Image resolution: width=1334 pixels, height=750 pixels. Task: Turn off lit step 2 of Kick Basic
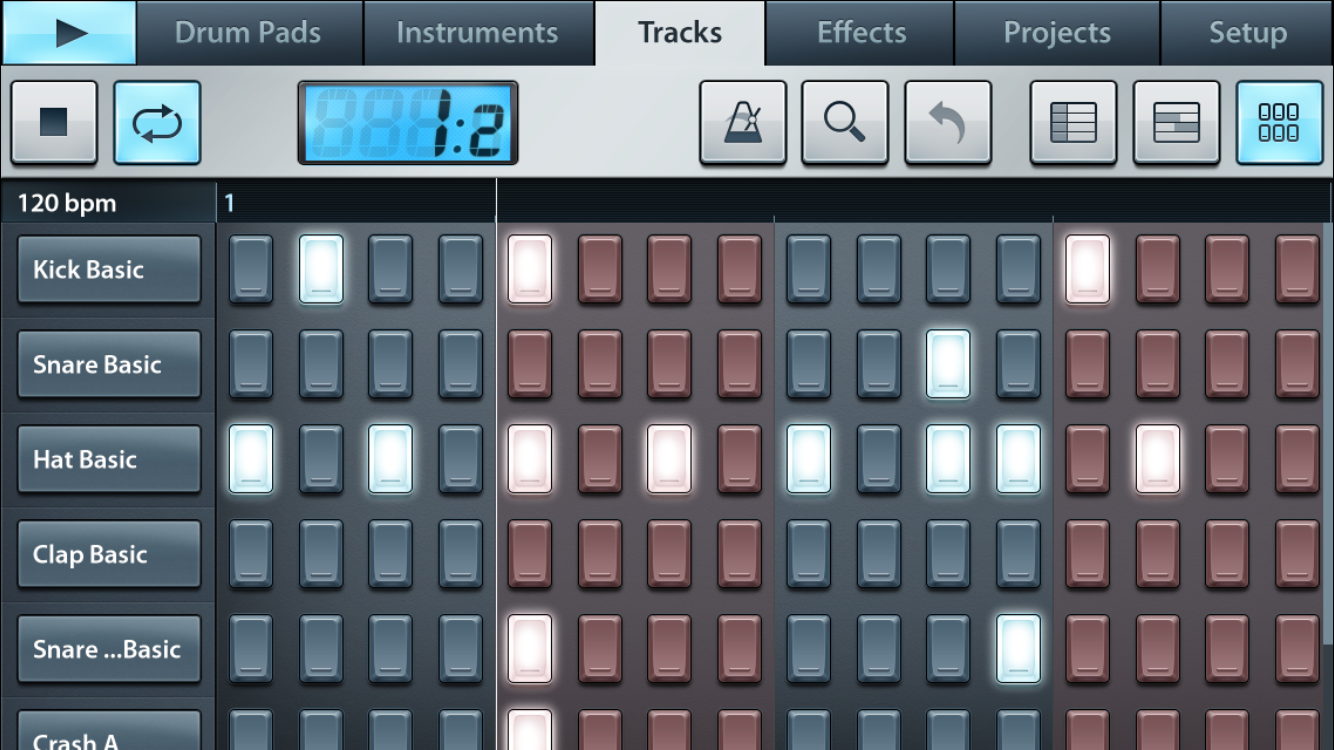coord(321,269)
